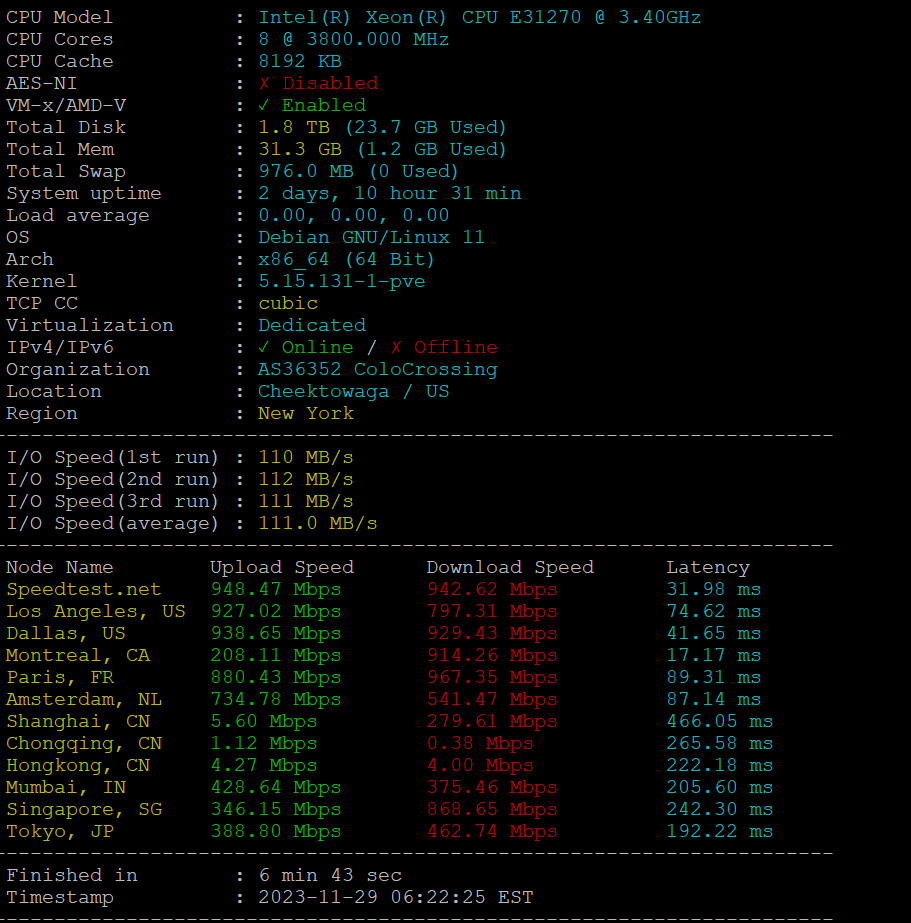Click the timestamp 2023-11-29 06:22:25 EST

click(x=395, y=898)
